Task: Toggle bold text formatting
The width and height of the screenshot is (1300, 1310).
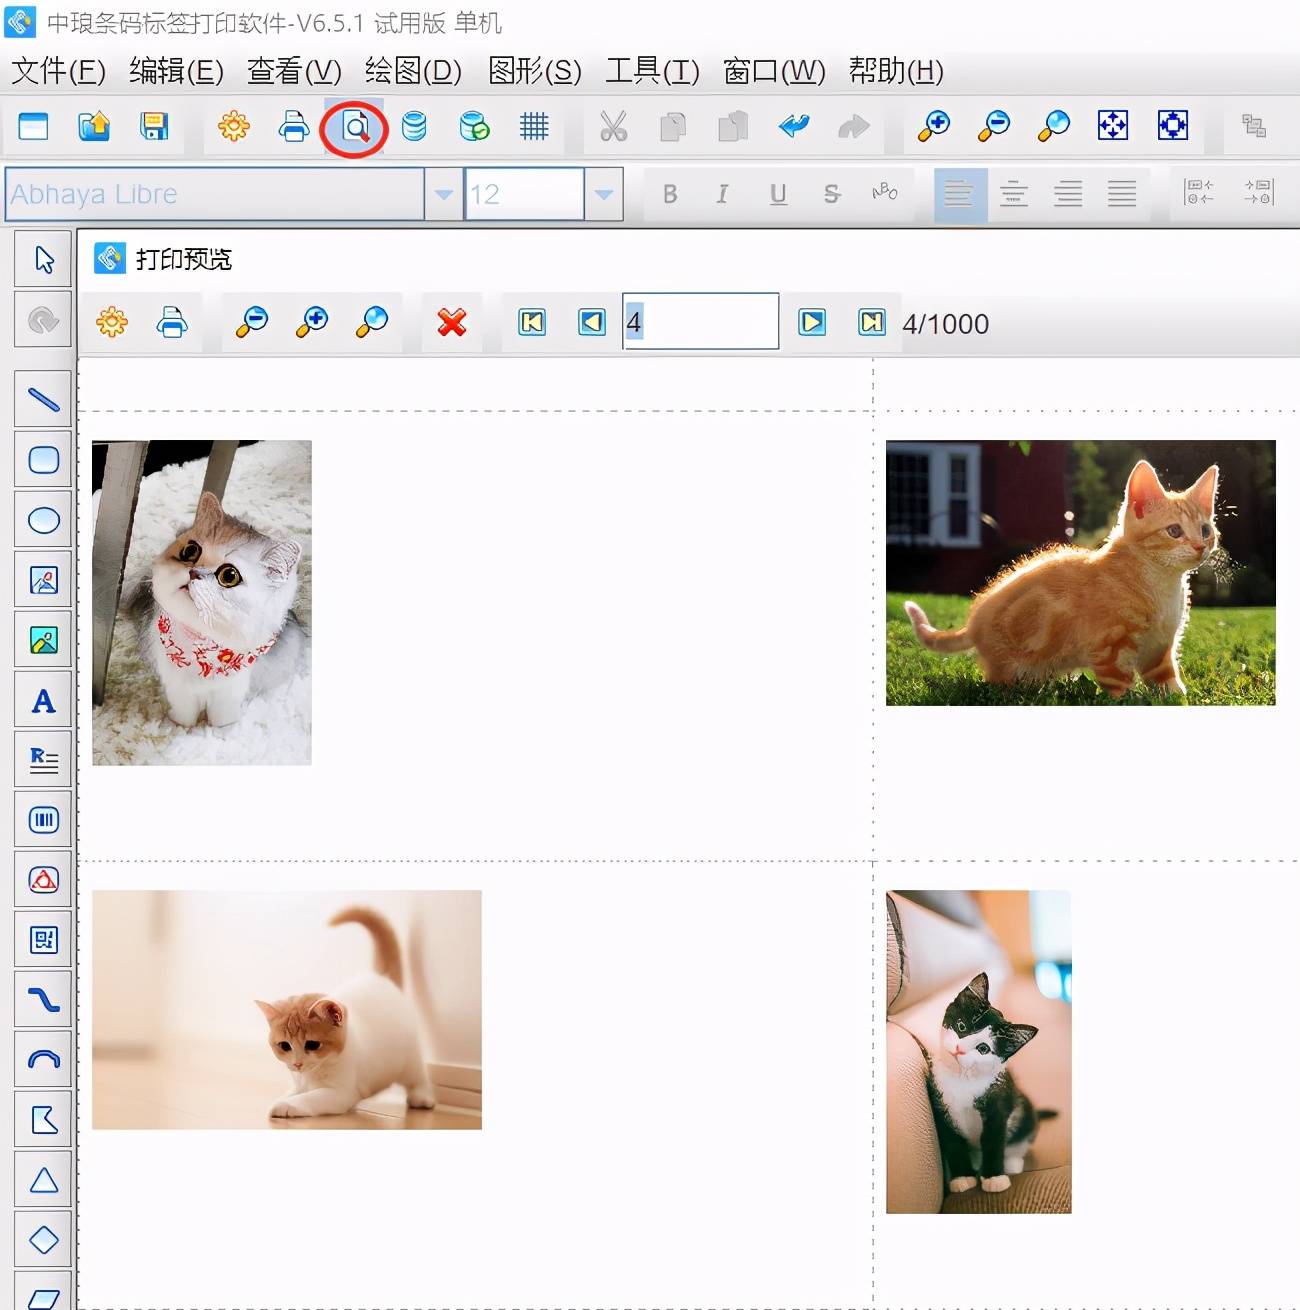Action: tap(670, 194)
